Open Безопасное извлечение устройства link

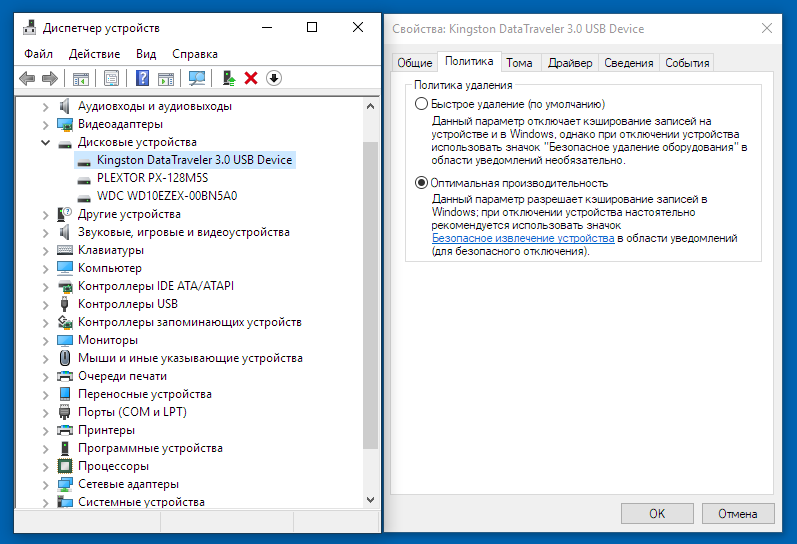point(523,238)
